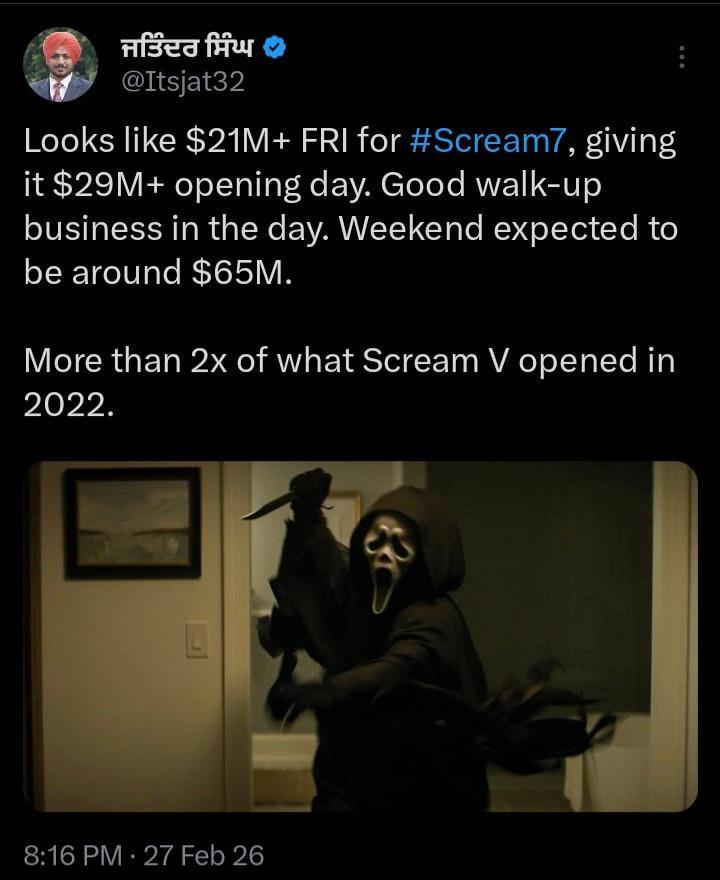Open the #Scream7 hashtag link
This screenshot has height=880, width=720.
click(x=487, y=141)
